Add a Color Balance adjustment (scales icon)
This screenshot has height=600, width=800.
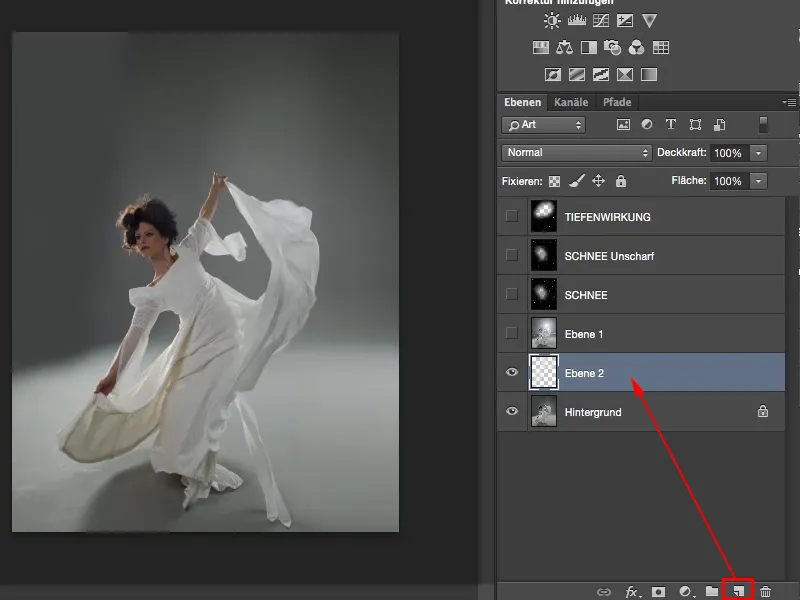(564, 47)
